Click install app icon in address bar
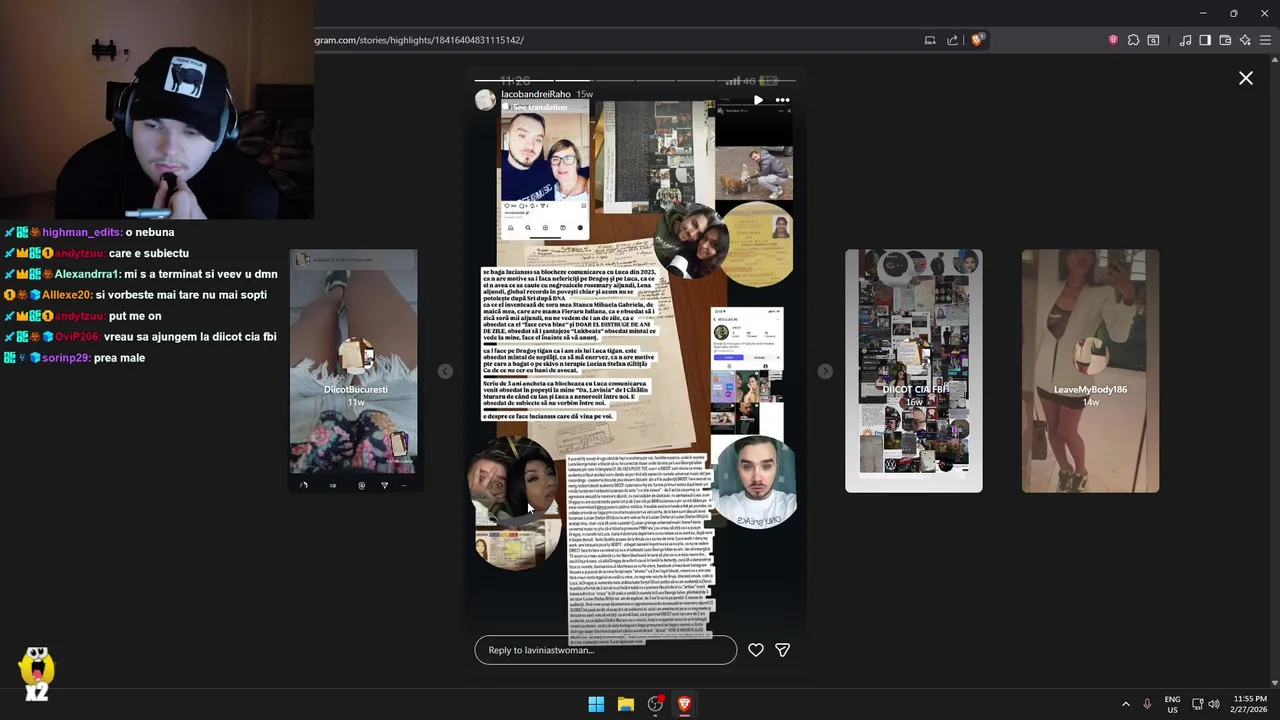This screenshot has width=1280, height=720. [x=930, y=40]
